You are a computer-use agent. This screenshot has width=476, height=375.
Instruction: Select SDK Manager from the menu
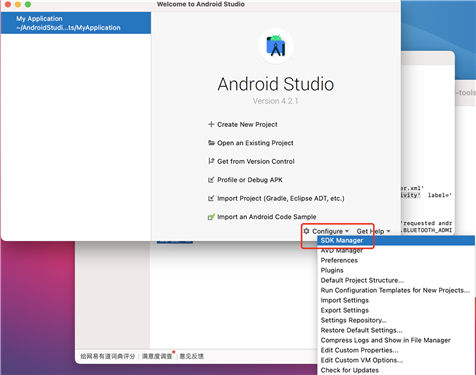[396, 240]
